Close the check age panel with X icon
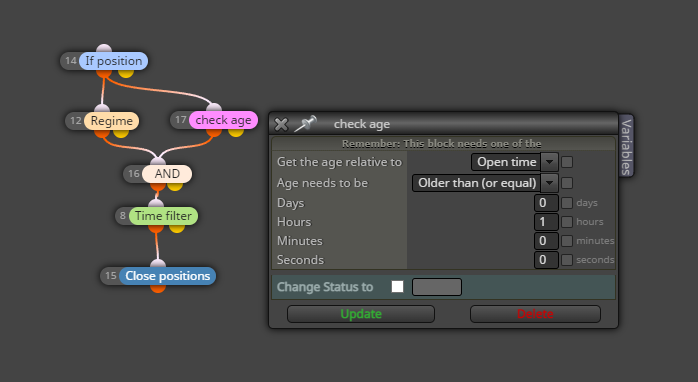This screenshot has height=382, width=698. pyautogui.click(x=281, y=124)
